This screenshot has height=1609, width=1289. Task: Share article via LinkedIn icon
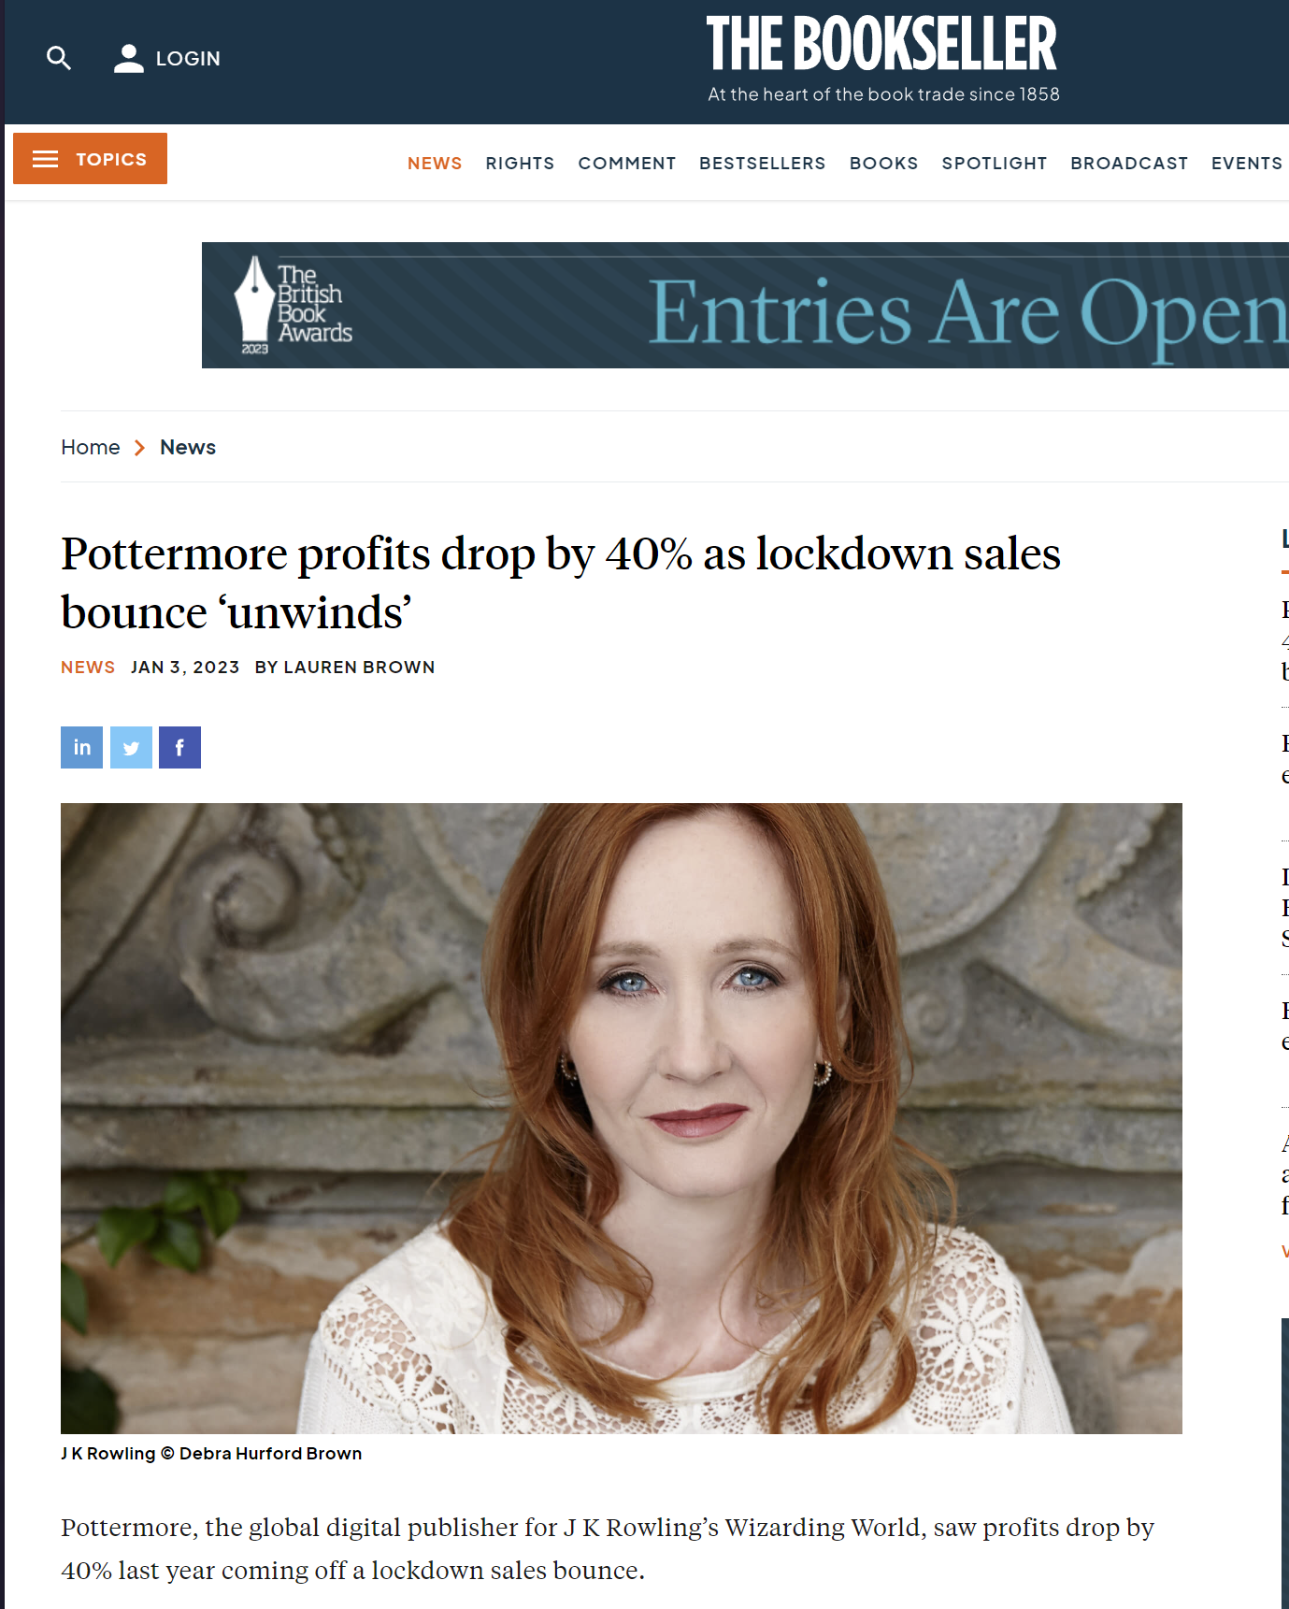point(82,747)
